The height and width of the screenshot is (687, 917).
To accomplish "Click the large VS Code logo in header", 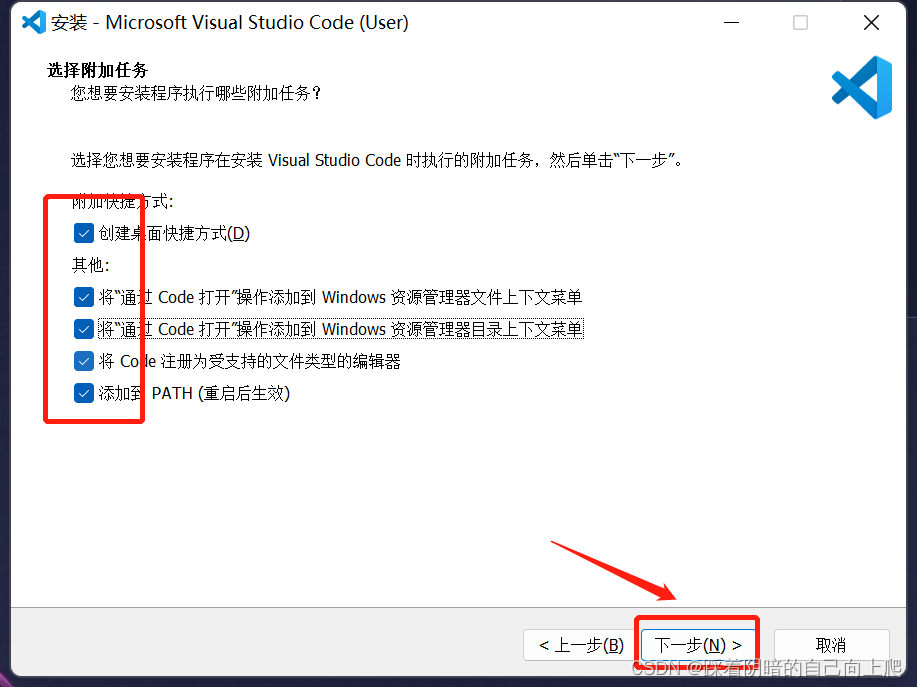I will [862, 88].
